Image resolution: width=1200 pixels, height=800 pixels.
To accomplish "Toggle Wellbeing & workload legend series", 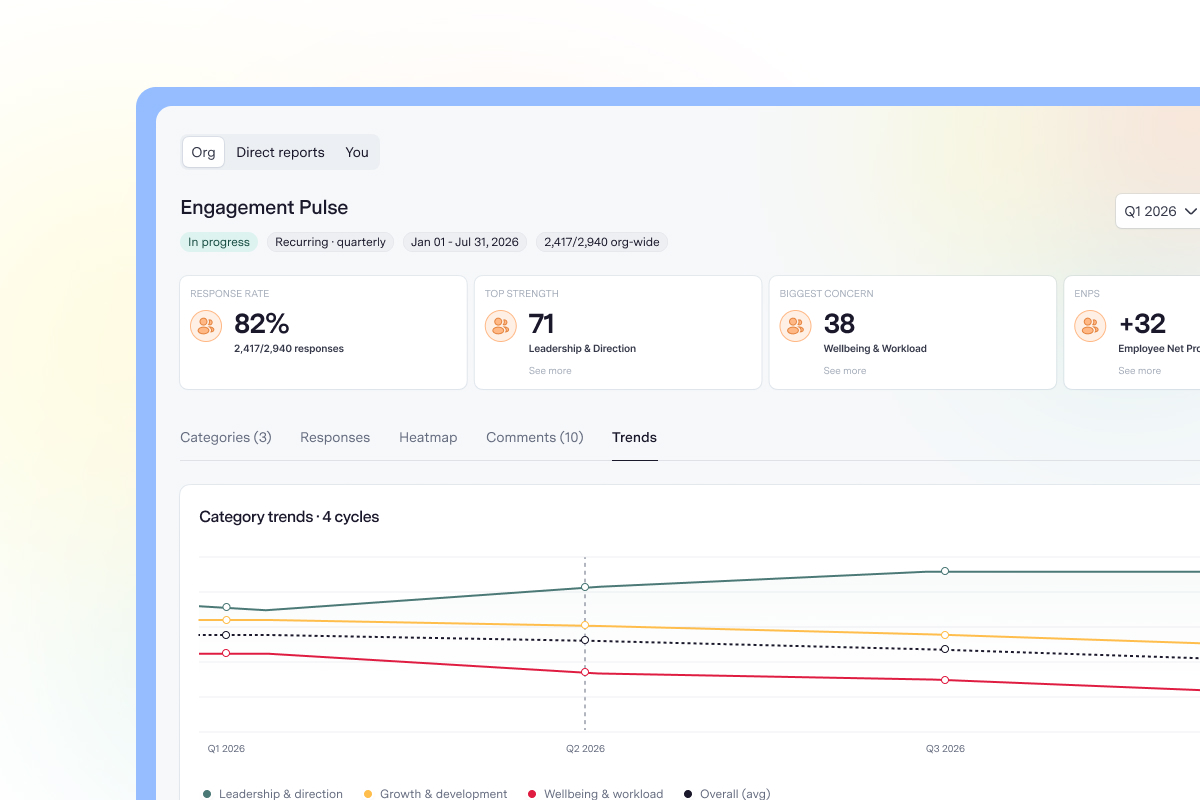I will [x=596, y=794].
